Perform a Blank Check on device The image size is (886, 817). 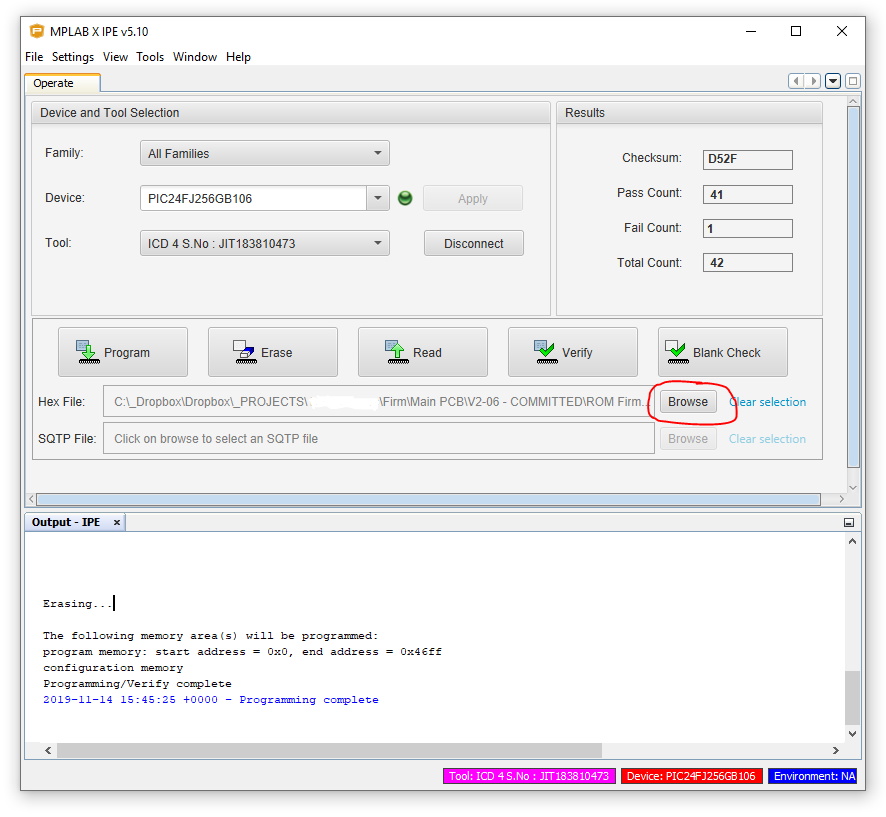[x=723, y=352]
